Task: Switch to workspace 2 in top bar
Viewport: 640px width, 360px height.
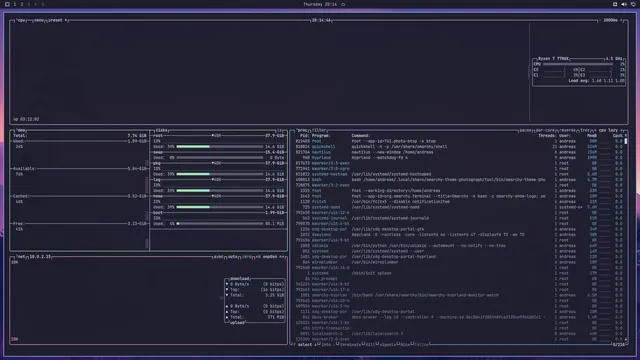Action: coord(22,4)
